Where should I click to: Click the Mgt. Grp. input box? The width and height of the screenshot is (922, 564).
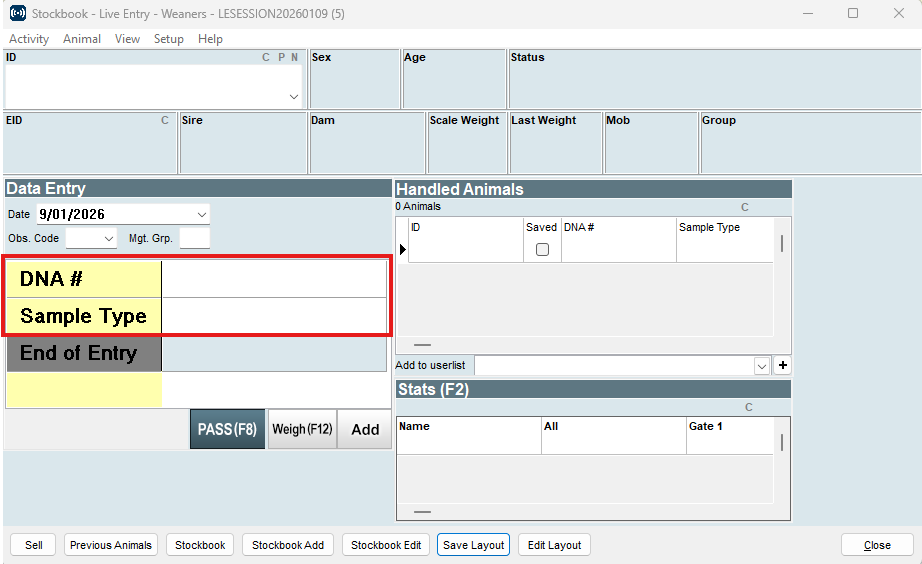(194, 239)
